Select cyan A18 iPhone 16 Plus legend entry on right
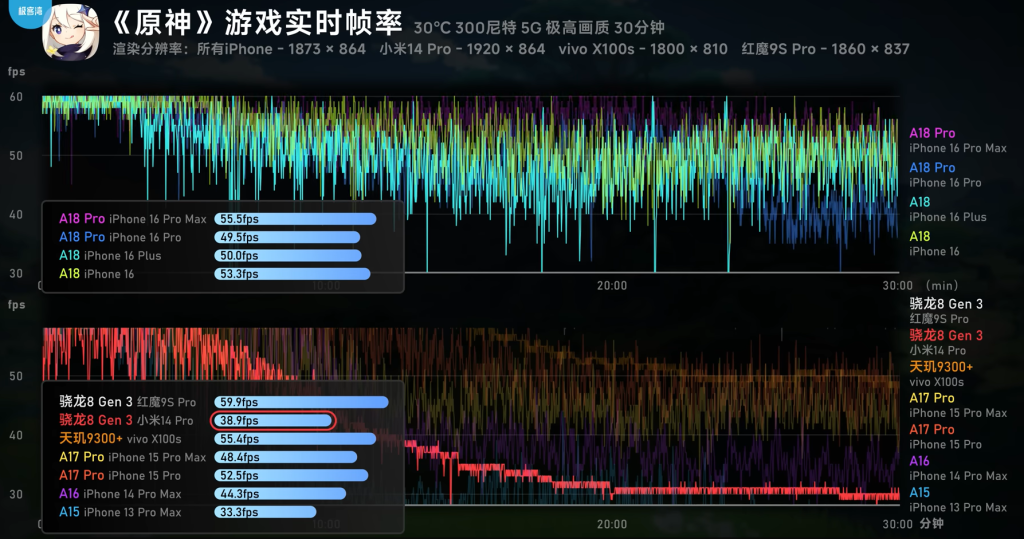The height and width of the screenshot is (539, 1024). [x=947, y=209]
